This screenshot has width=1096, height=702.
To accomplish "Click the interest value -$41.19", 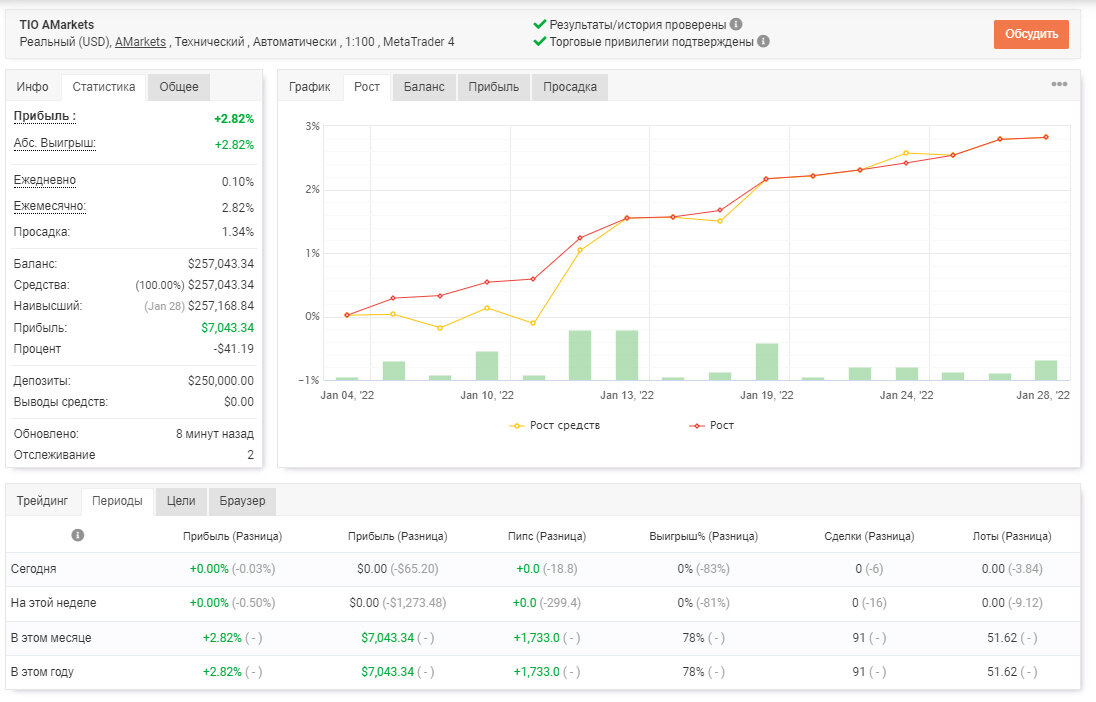I will pyautogui.click(x=234, y=348).
